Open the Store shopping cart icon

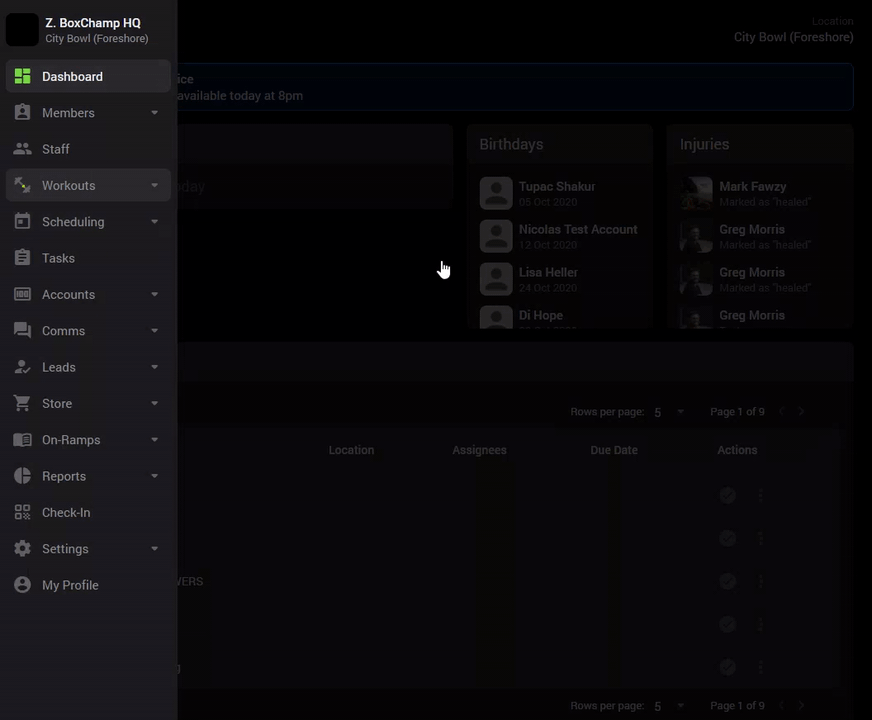click(22, 403)
